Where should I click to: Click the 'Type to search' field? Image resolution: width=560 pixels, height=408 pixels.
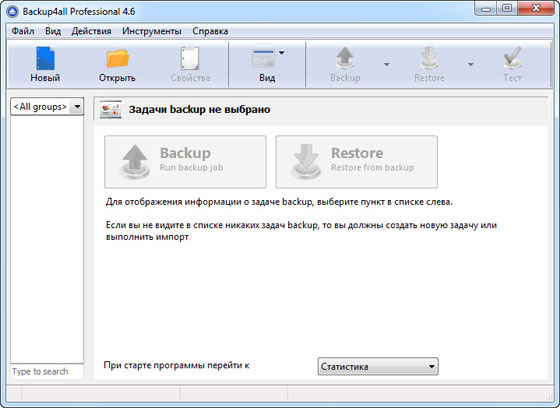click(47, 372)
